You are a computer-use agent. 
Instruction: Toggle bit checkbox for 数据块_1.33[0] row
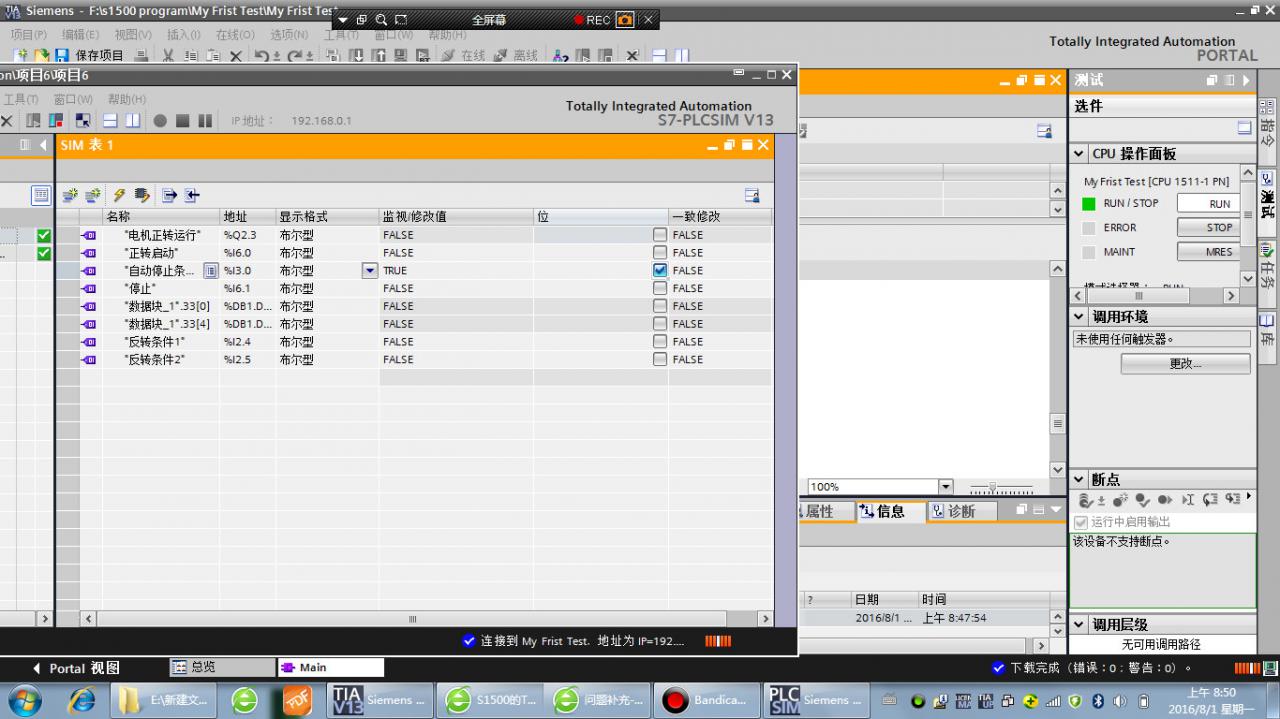[x=660, y=306]
